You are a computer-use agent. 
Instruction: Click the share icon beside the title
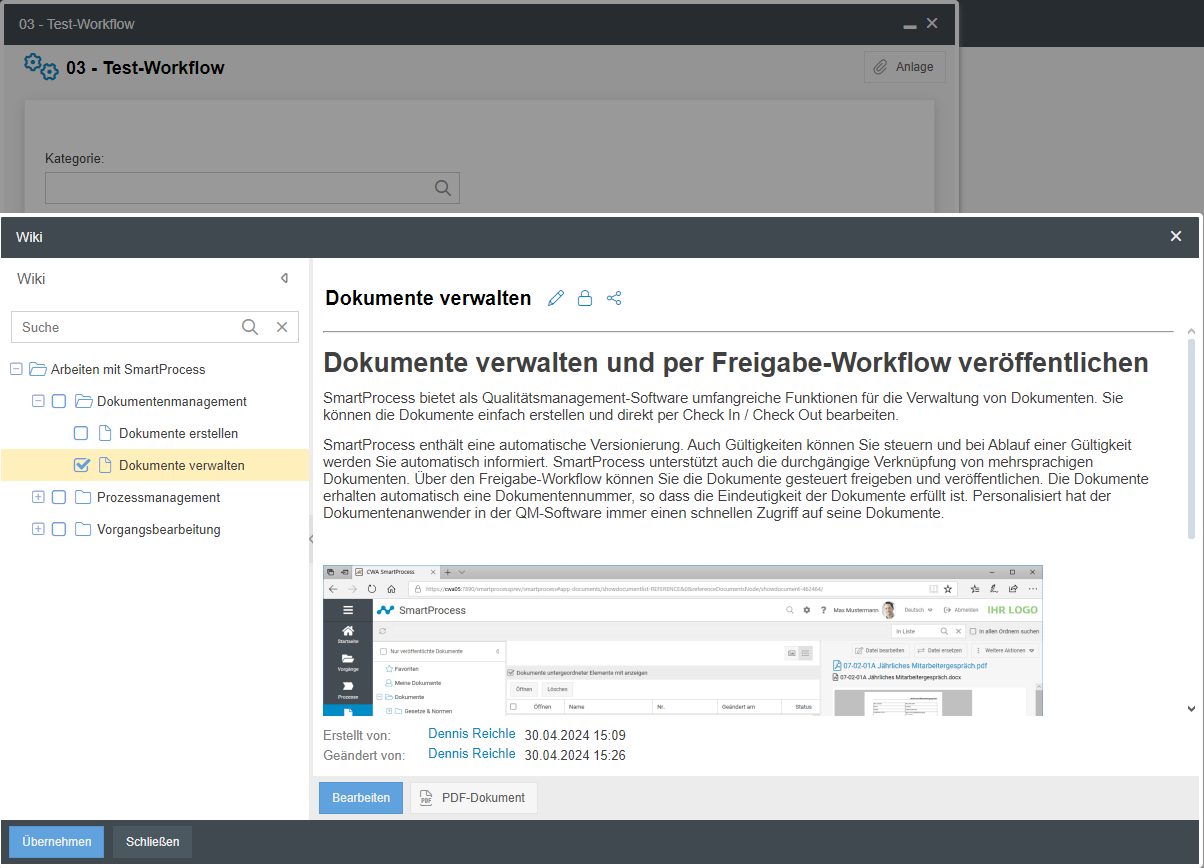(614, 298)
